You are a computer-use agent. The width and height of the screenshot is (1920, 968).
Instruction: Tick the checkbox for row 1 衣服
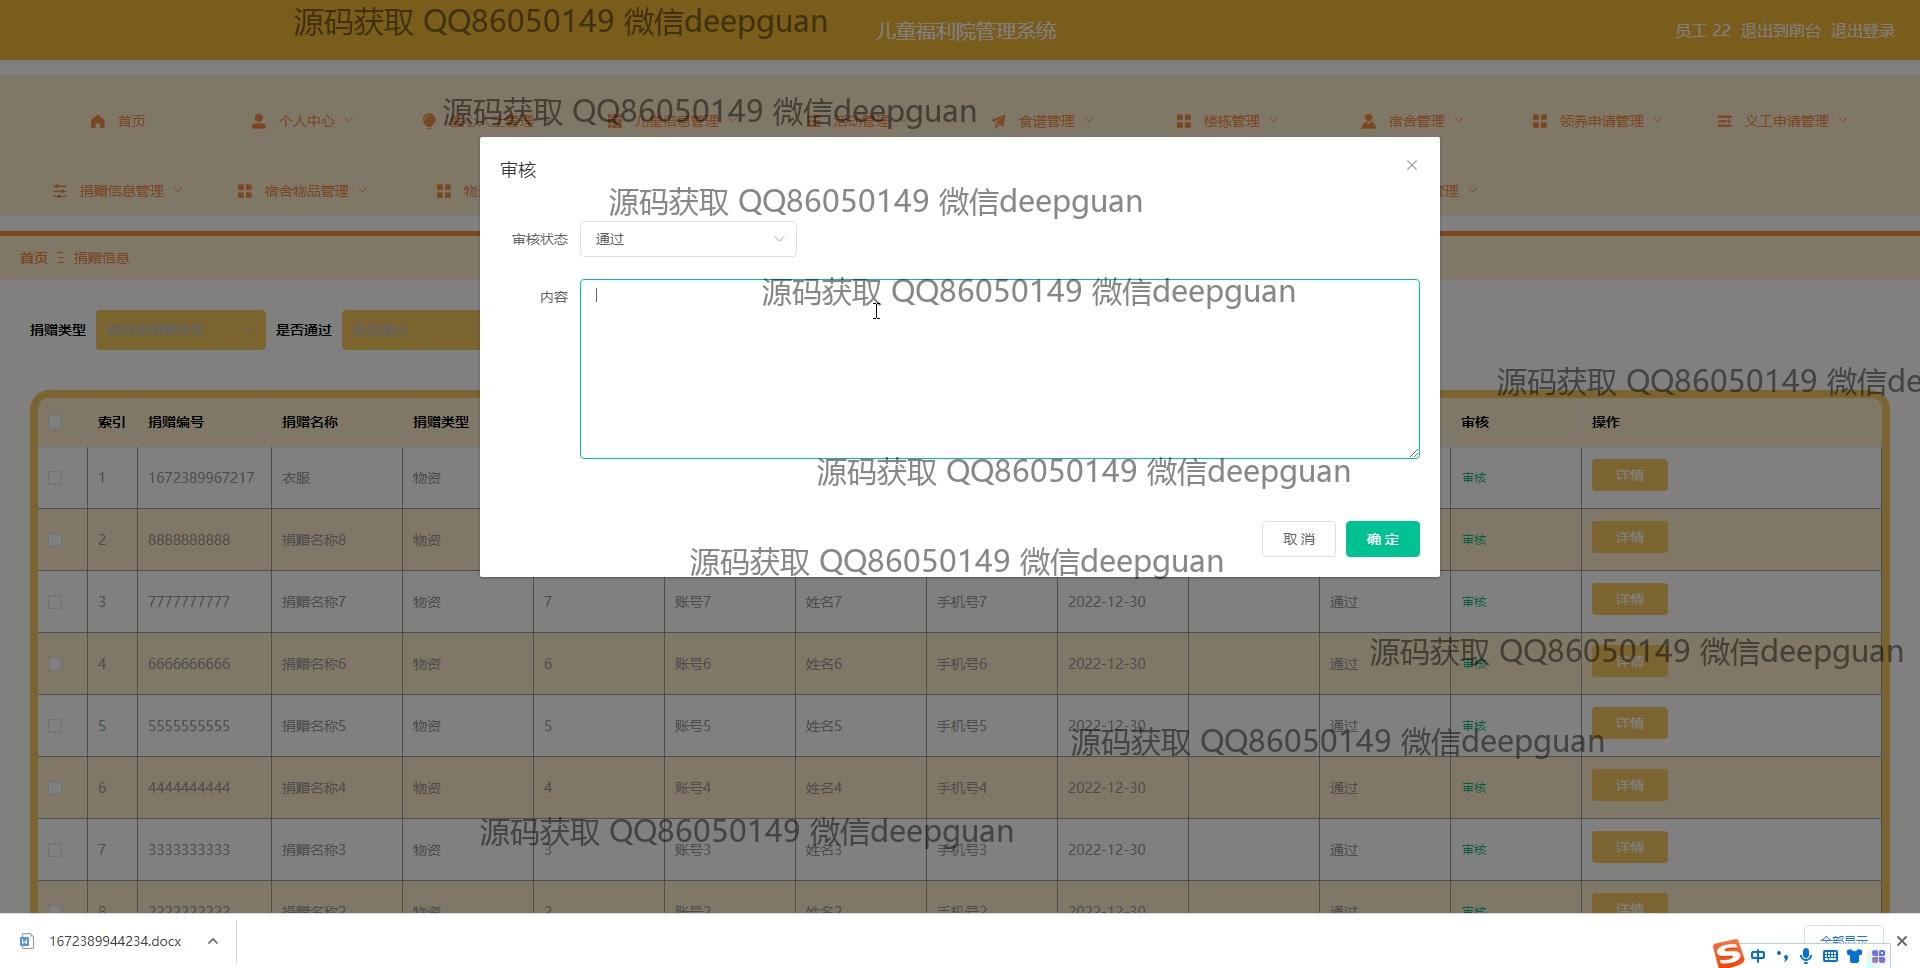[x=55, y=478]
